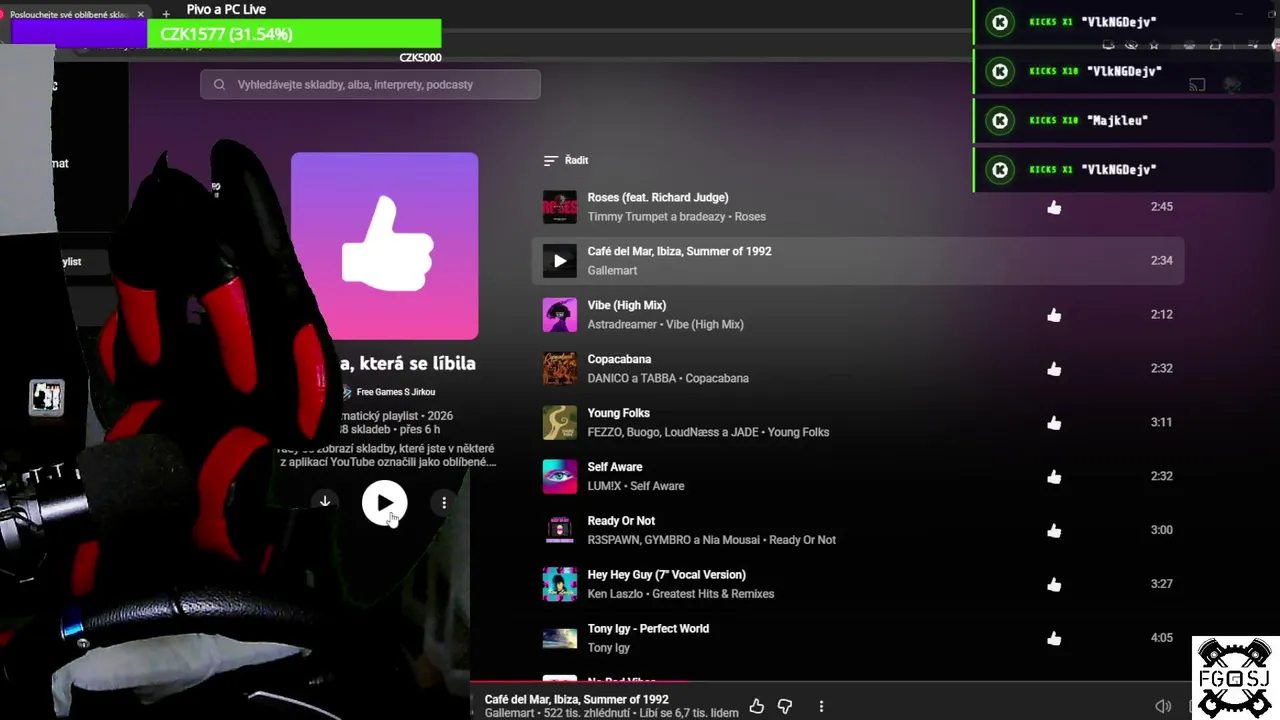
Task: Click the Cast icon near the top right
Action: [1196, 85]
